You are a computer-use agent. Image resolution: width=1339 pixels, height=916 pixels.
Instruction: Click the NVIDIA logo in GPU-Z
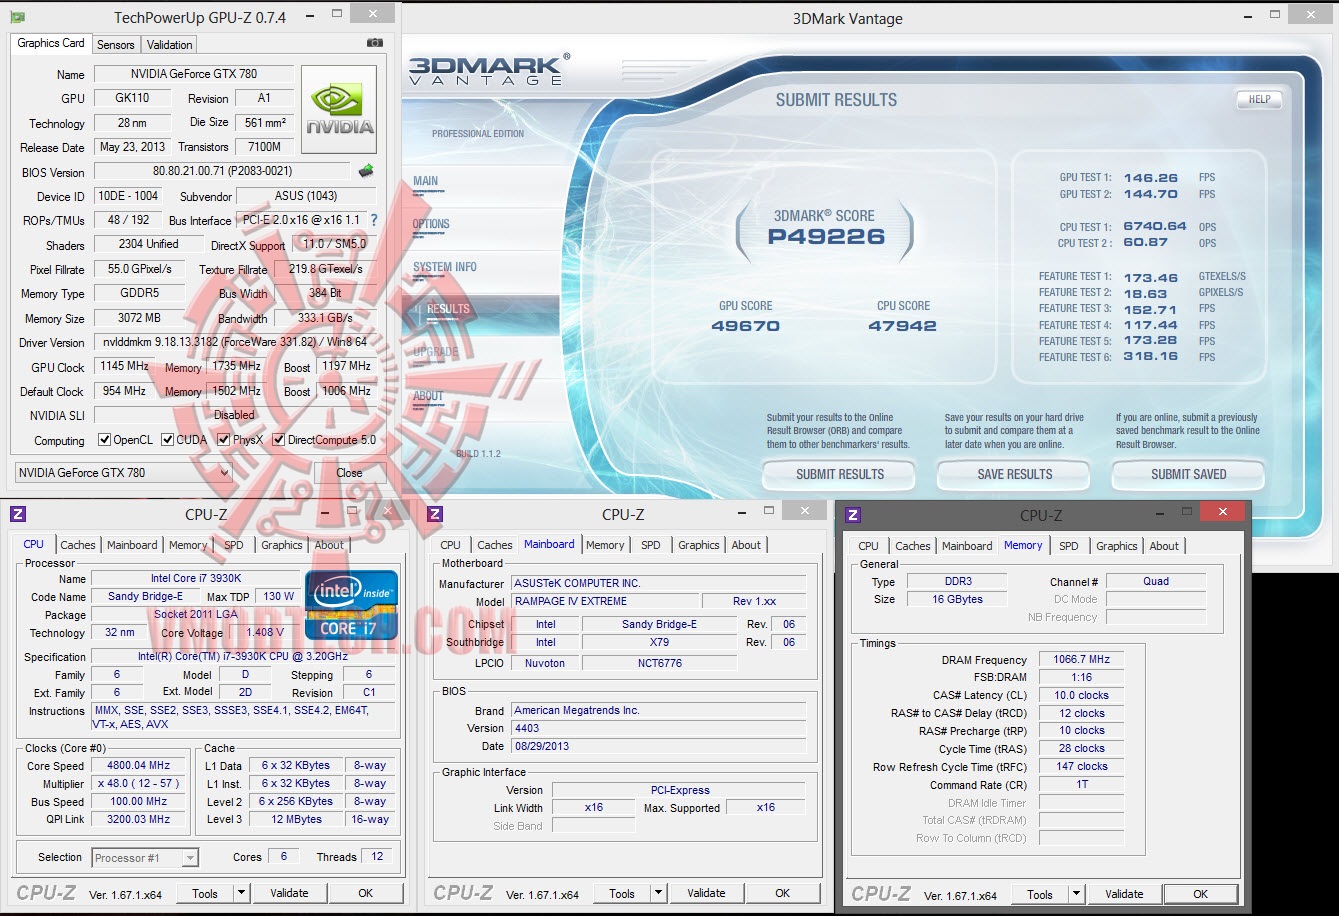pos(340,109)
